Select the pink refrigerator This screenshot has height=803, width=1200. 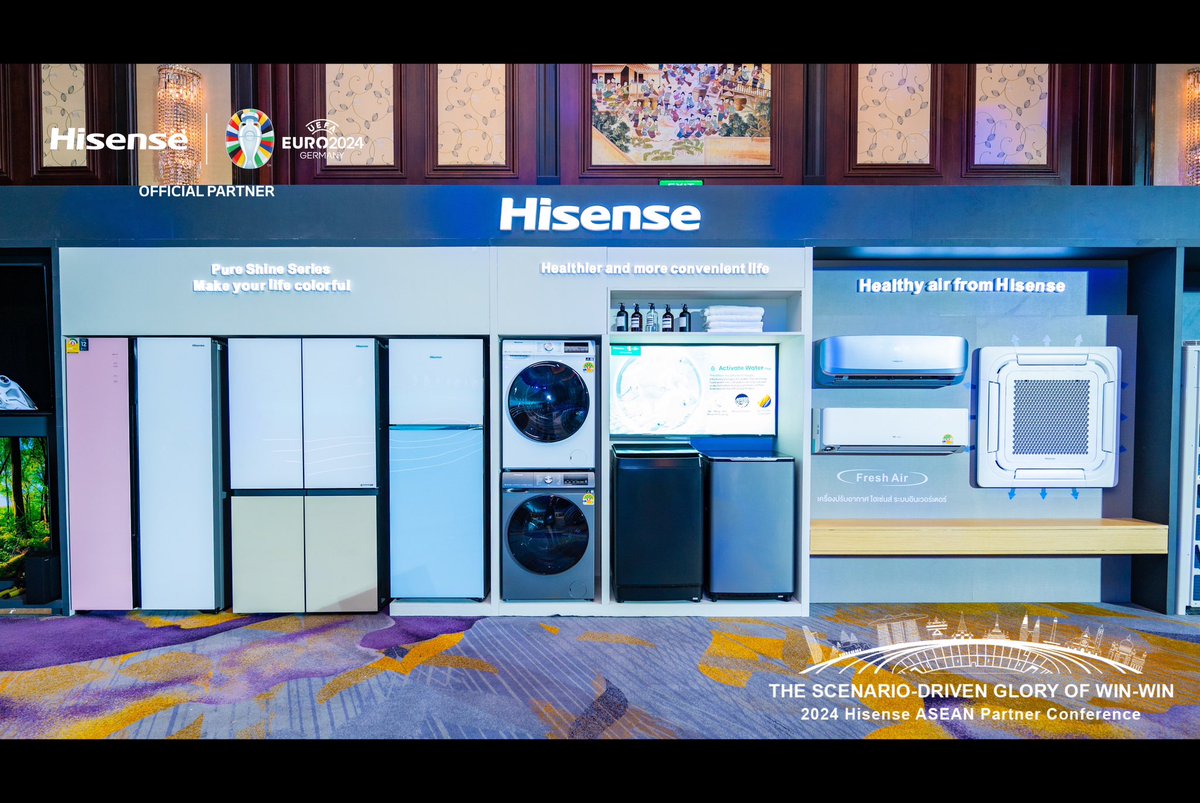[x=98, y=473]
